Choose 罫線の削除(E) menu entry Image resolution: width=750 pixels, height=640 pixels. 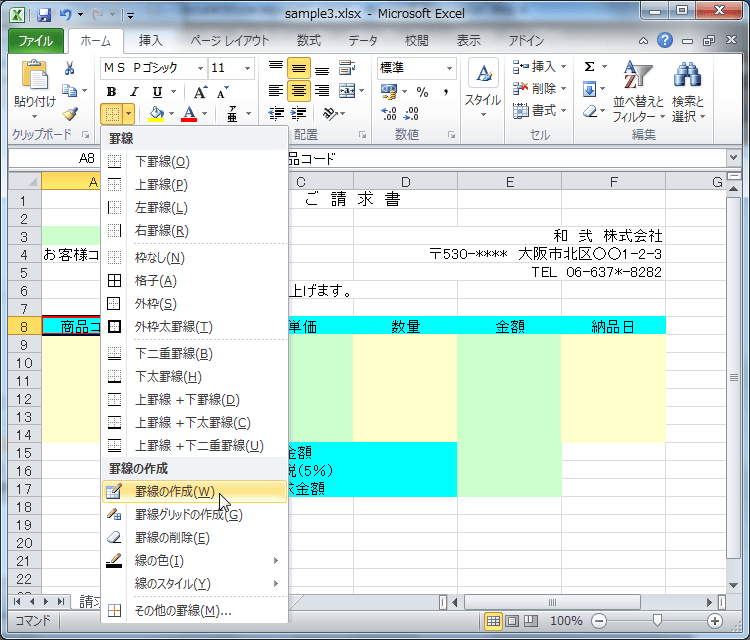click(x=195, y=538)
